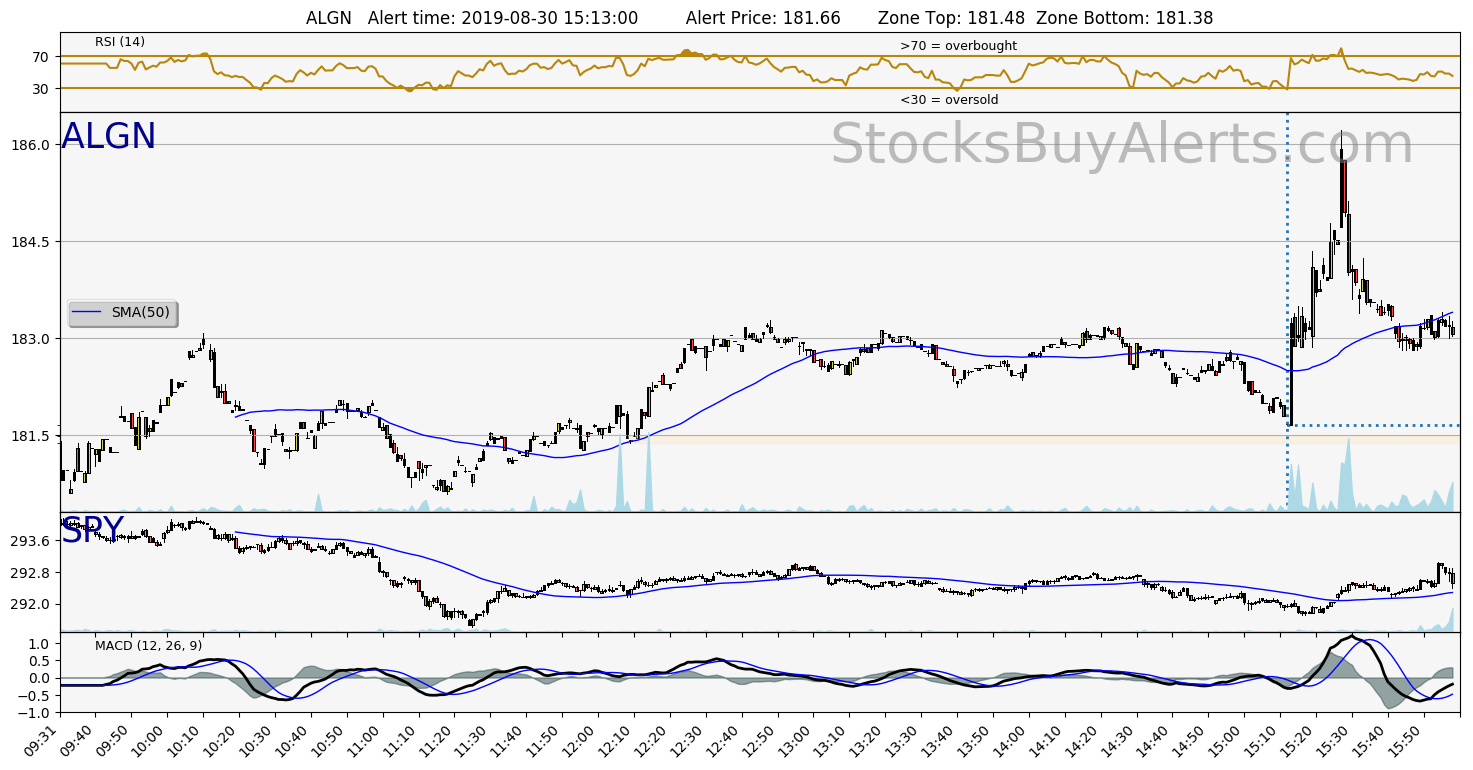Click the volume spike near 12:20
The height and width of the screenshot is (770, 1473).
tap(648, 472)
